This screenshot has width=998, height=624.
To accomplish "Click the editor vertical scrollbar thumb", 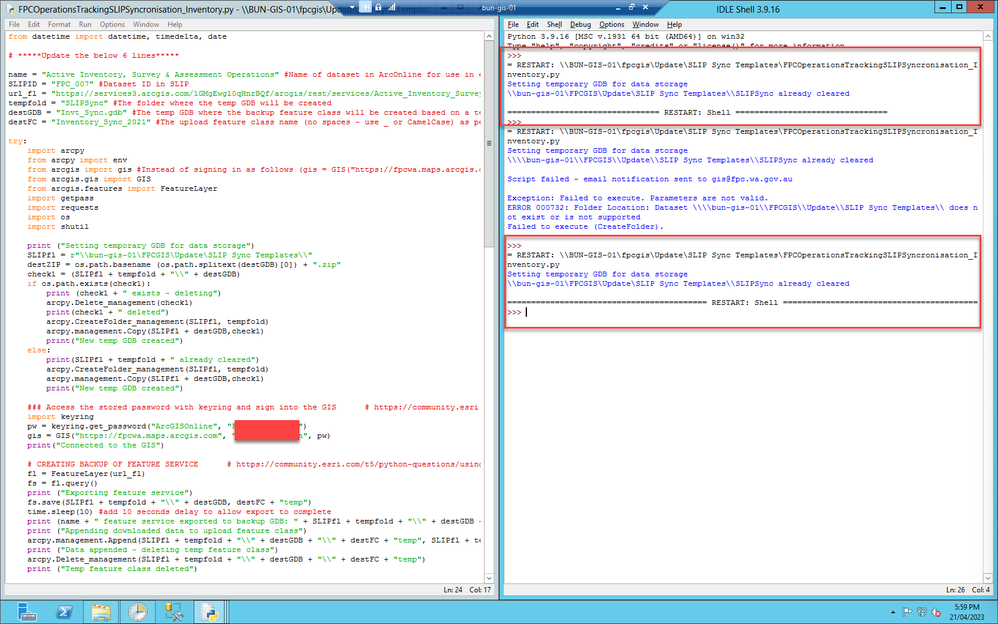I will coord(489,144).
